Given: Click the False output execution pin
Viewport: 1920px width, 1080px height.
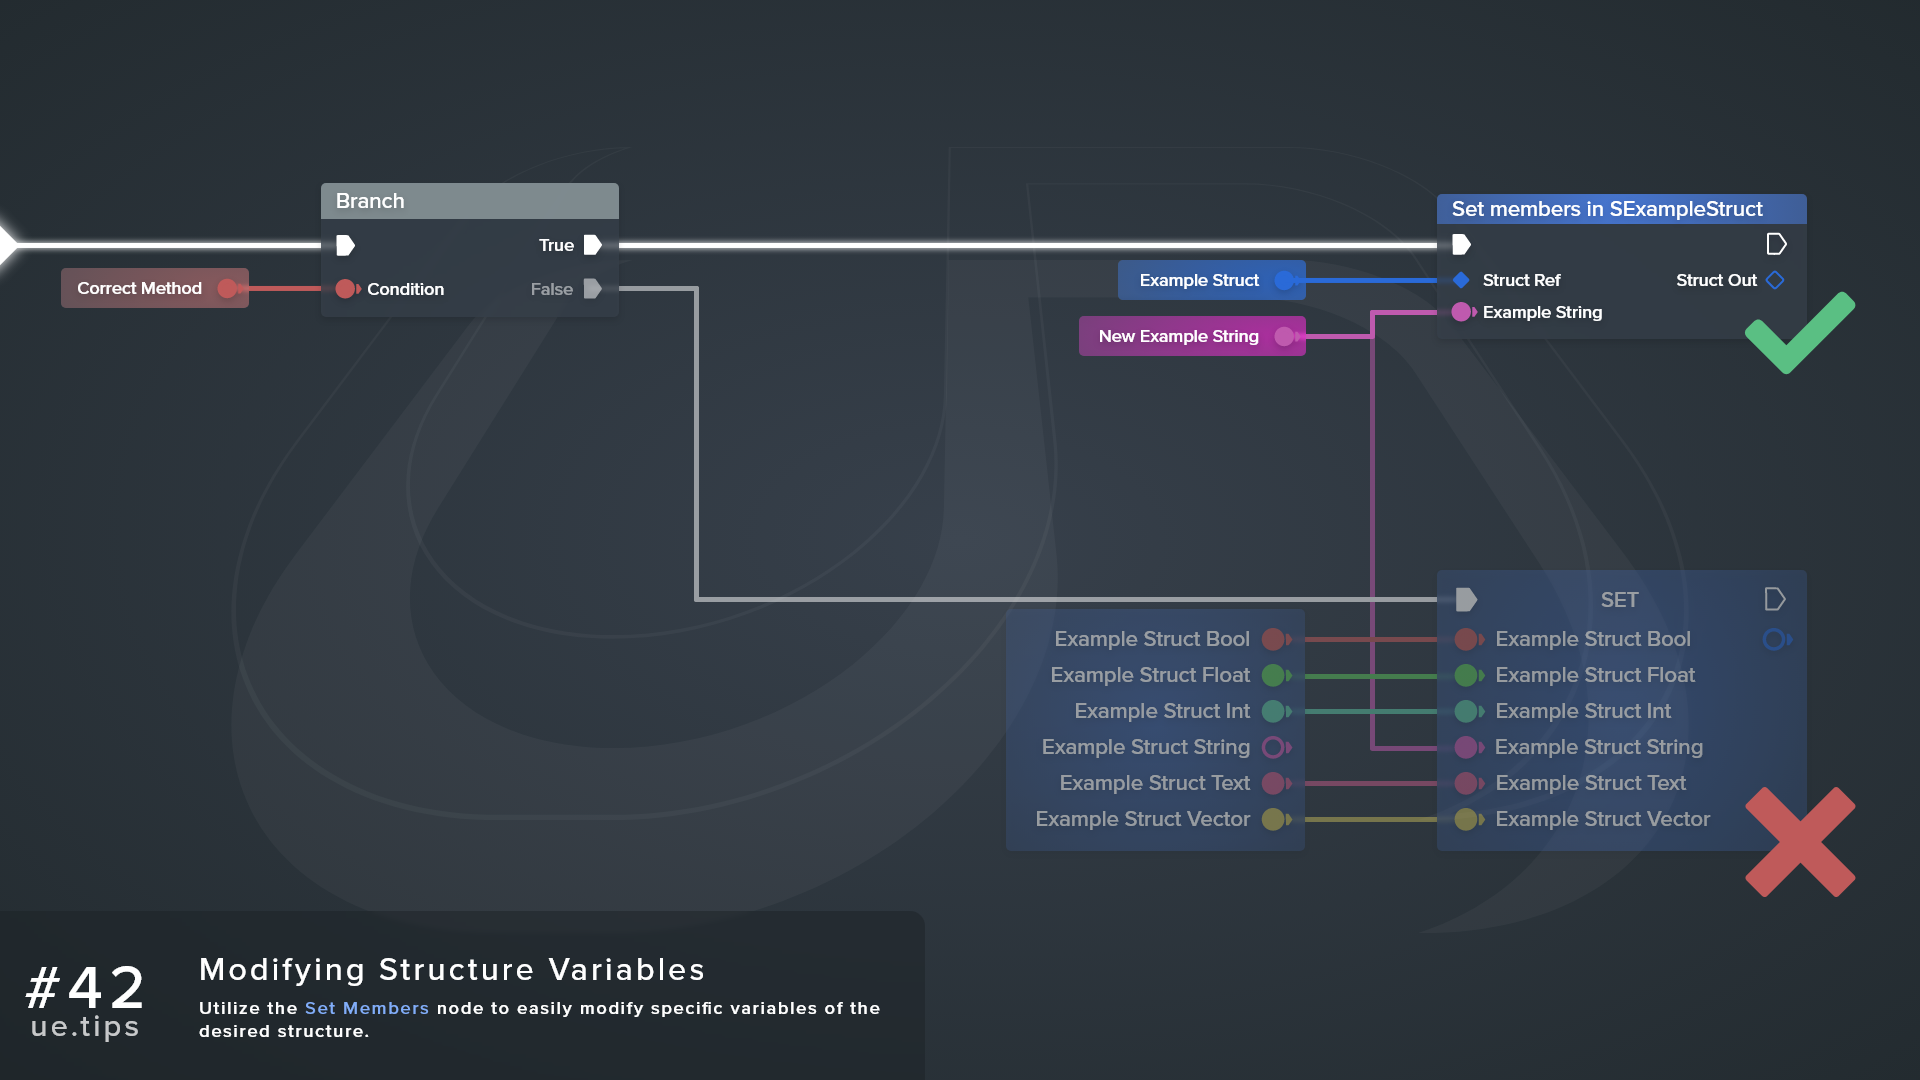Looking at the screenshot, I should (x=592, y=289).
